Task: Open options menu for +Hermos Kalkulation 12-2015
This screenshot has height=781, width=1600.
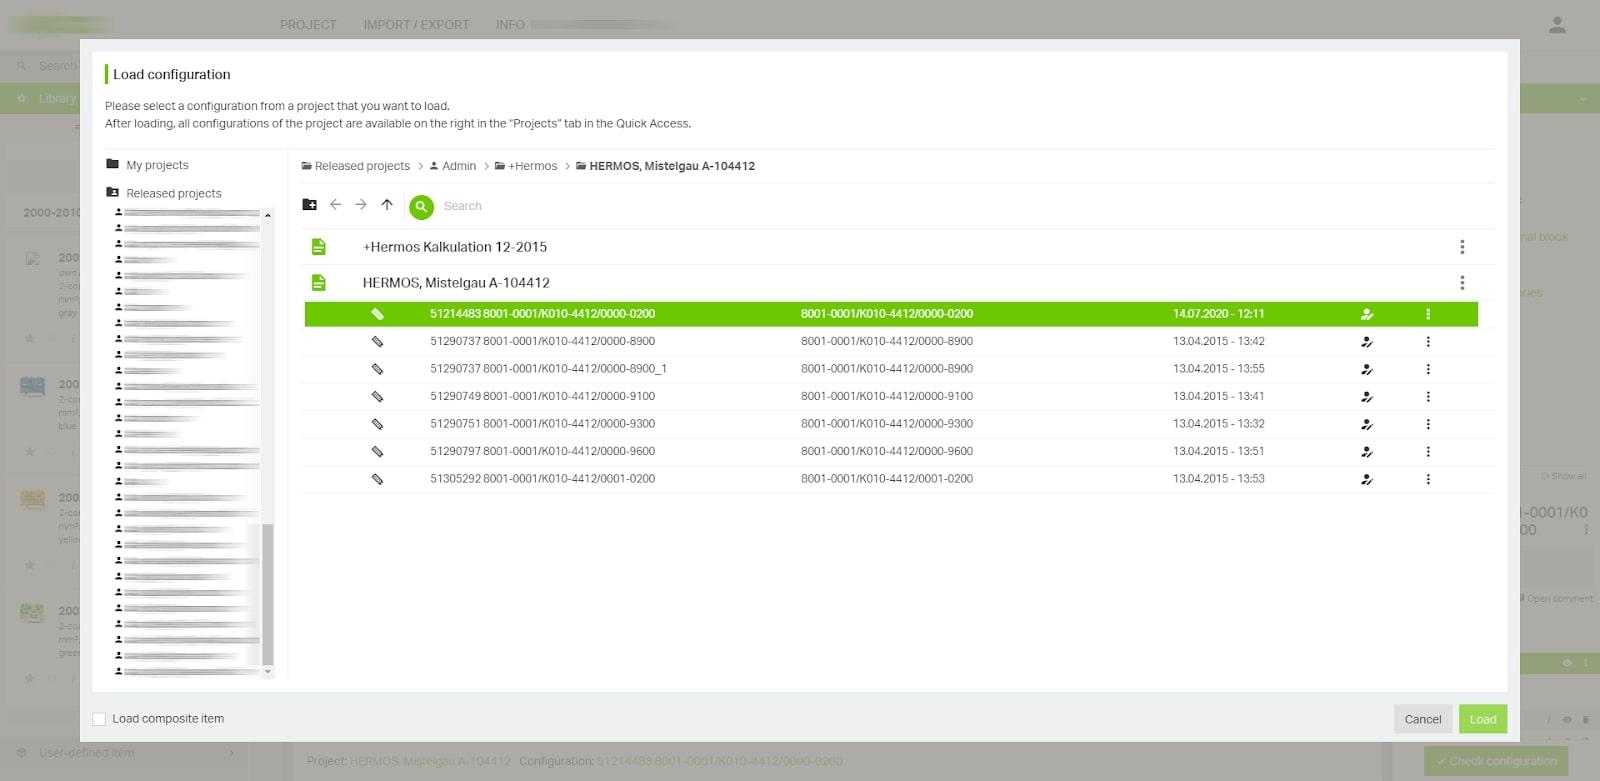Action: click(1462, 247)
